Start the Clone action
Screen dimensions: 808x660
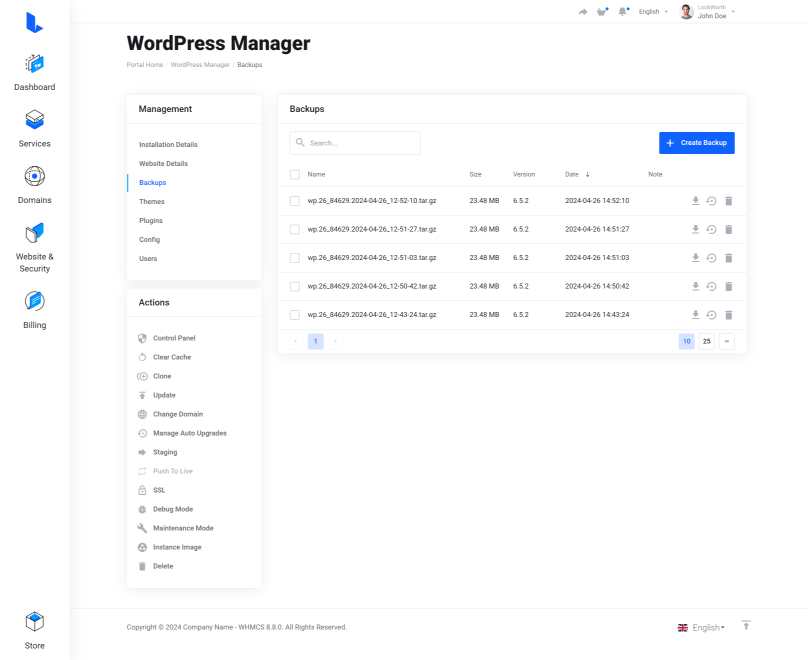coord(155,377)
